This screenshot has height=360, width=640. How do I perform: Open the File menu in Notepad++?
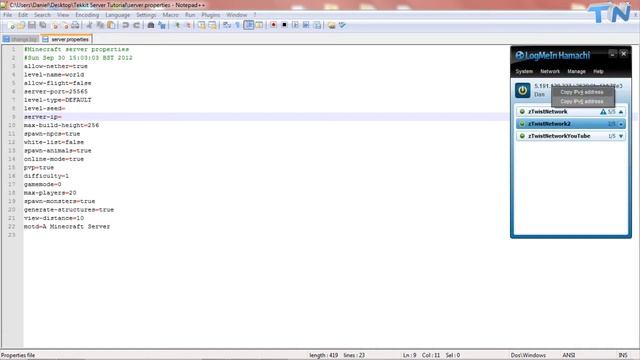pos(7,15)
